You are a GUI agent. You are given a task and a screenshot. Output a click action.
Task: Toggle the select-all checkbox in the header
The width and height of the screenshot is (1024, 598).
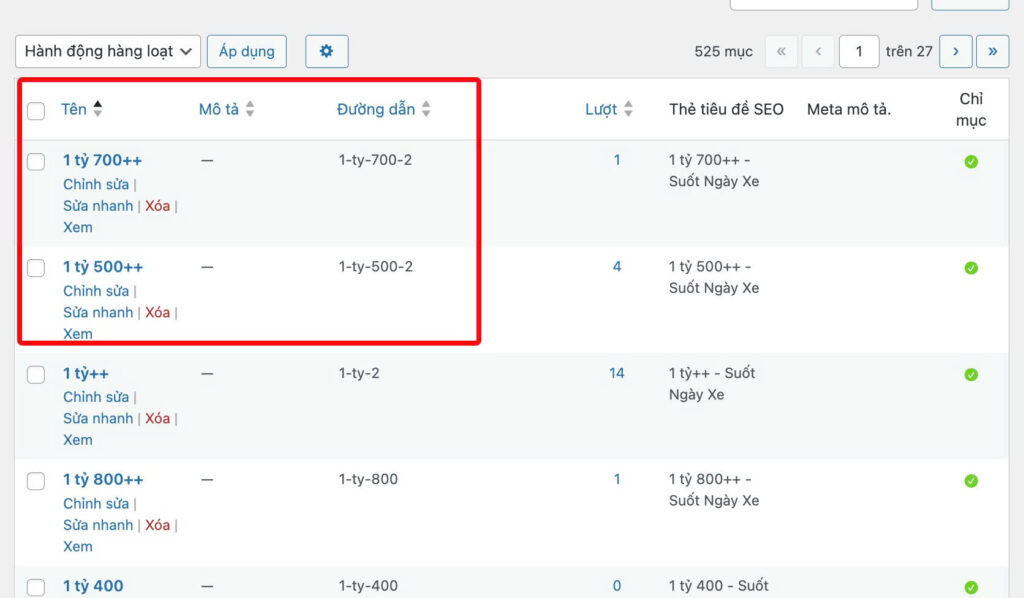[x=36, y=110]
